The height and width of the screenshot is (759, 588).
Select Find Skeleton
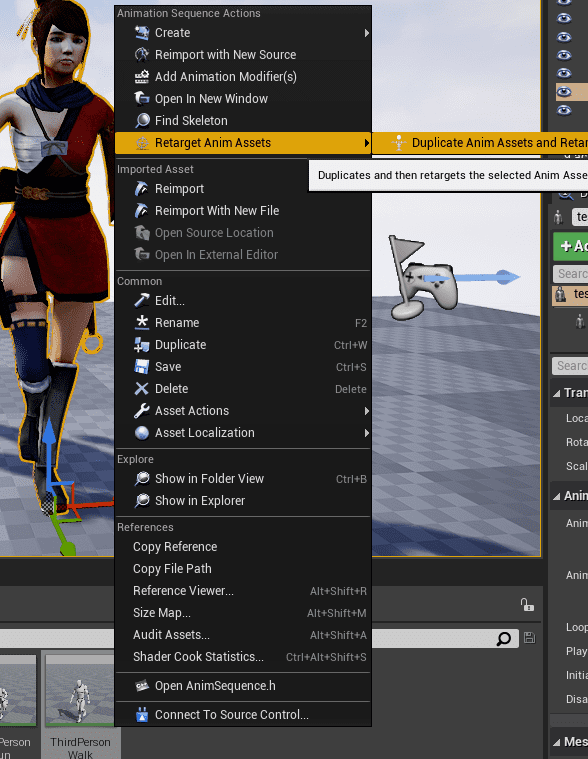(x=243, y=121)
